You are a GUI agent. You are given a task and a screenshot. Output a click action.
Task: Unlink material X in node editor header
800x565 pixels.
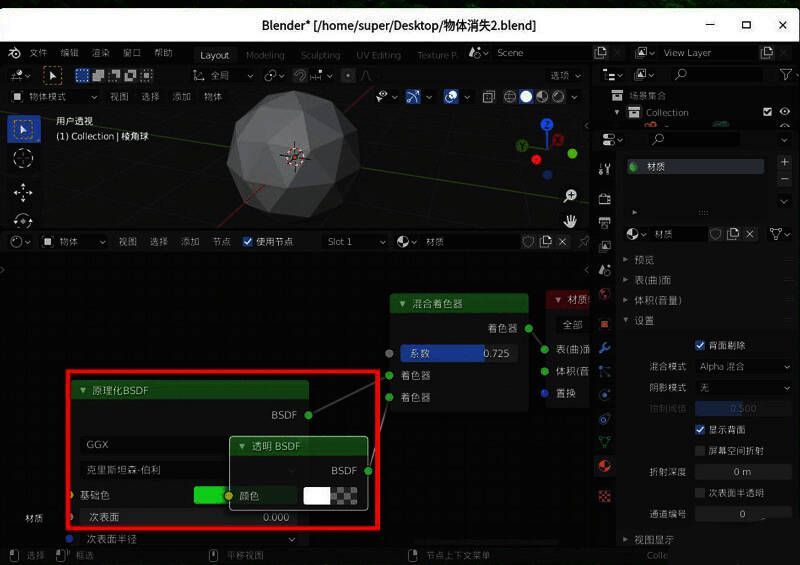[x=562, y=241]
